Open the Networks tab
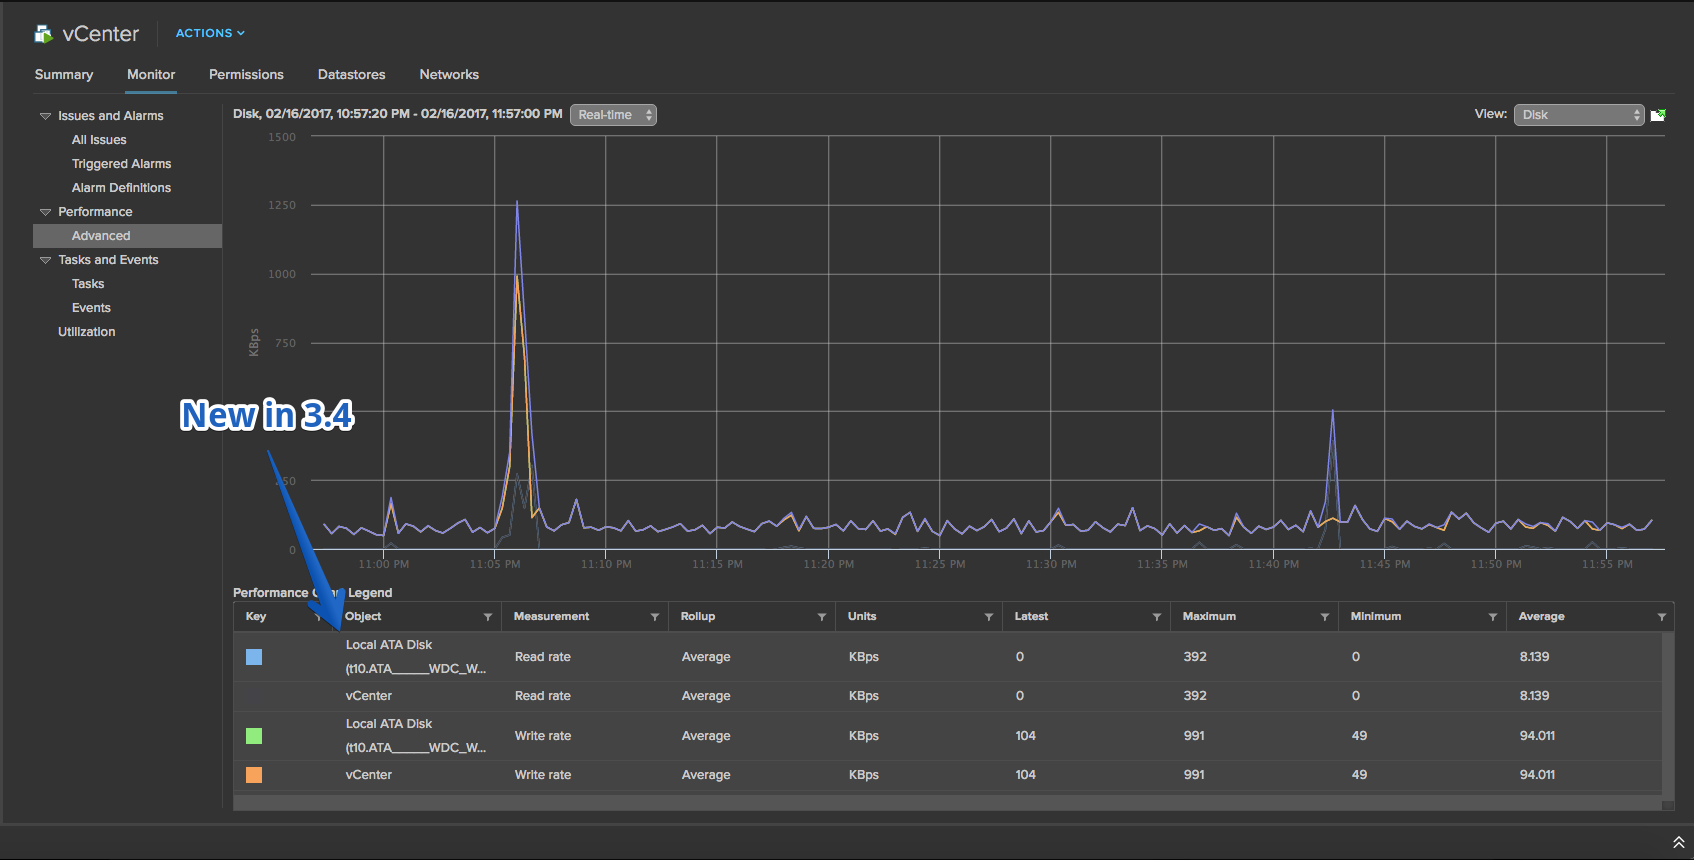 [x=449, y=75]
